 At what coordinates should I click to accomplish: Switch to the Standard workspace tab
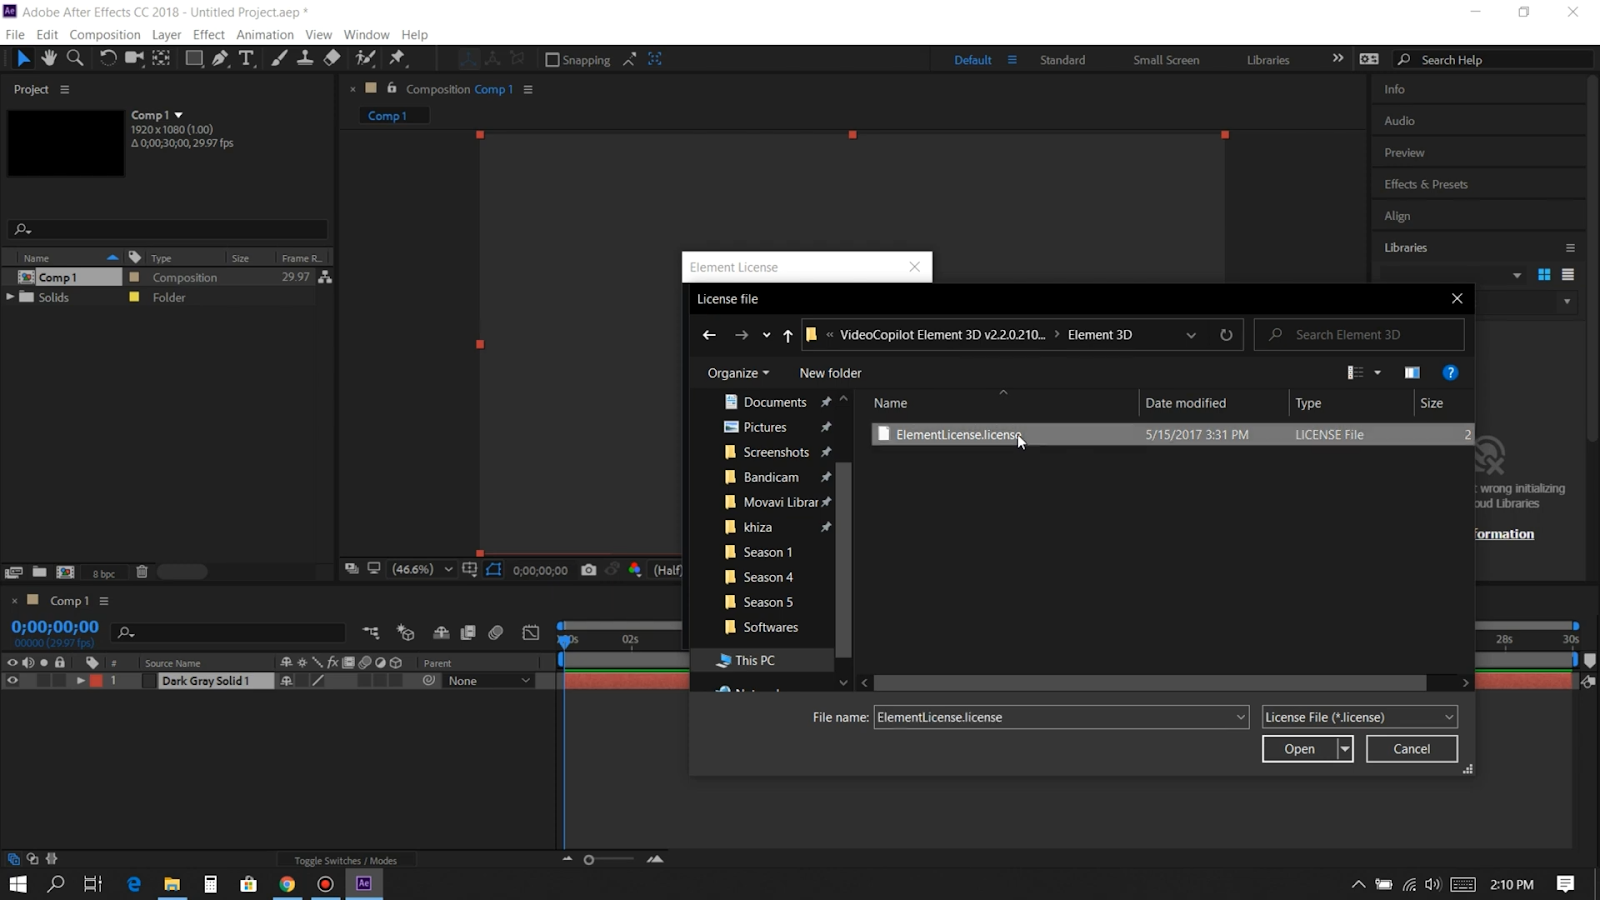tap(1062, 60)
